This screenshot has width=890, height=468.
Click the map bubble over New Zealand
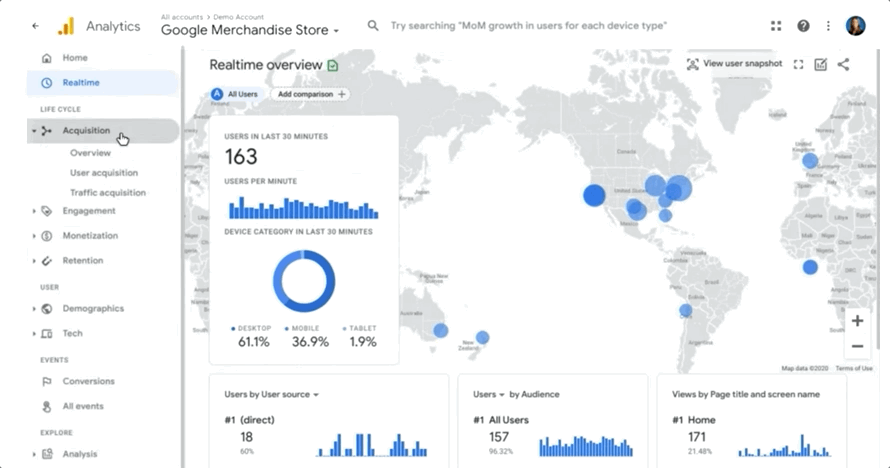tap(482, 338)
